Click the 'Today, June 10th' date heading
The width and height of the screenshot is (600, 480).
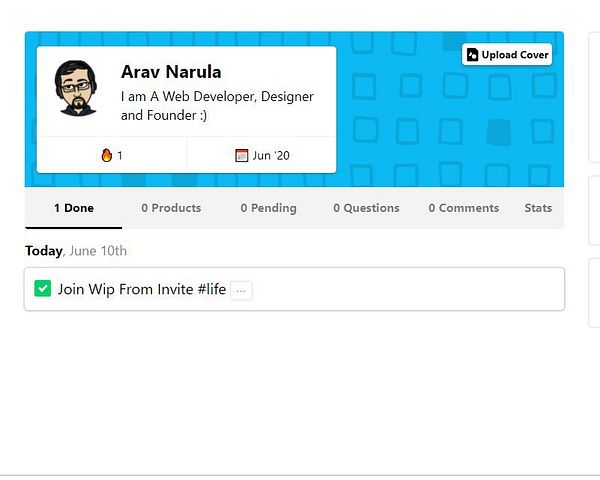(76, 251)
